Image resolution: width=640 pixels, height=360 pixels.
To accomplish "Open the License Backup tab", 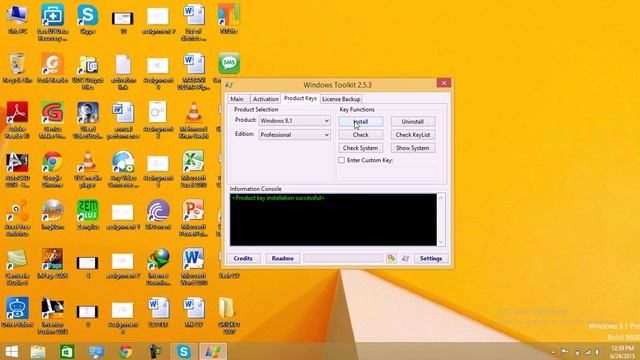I will coord(341,99).
